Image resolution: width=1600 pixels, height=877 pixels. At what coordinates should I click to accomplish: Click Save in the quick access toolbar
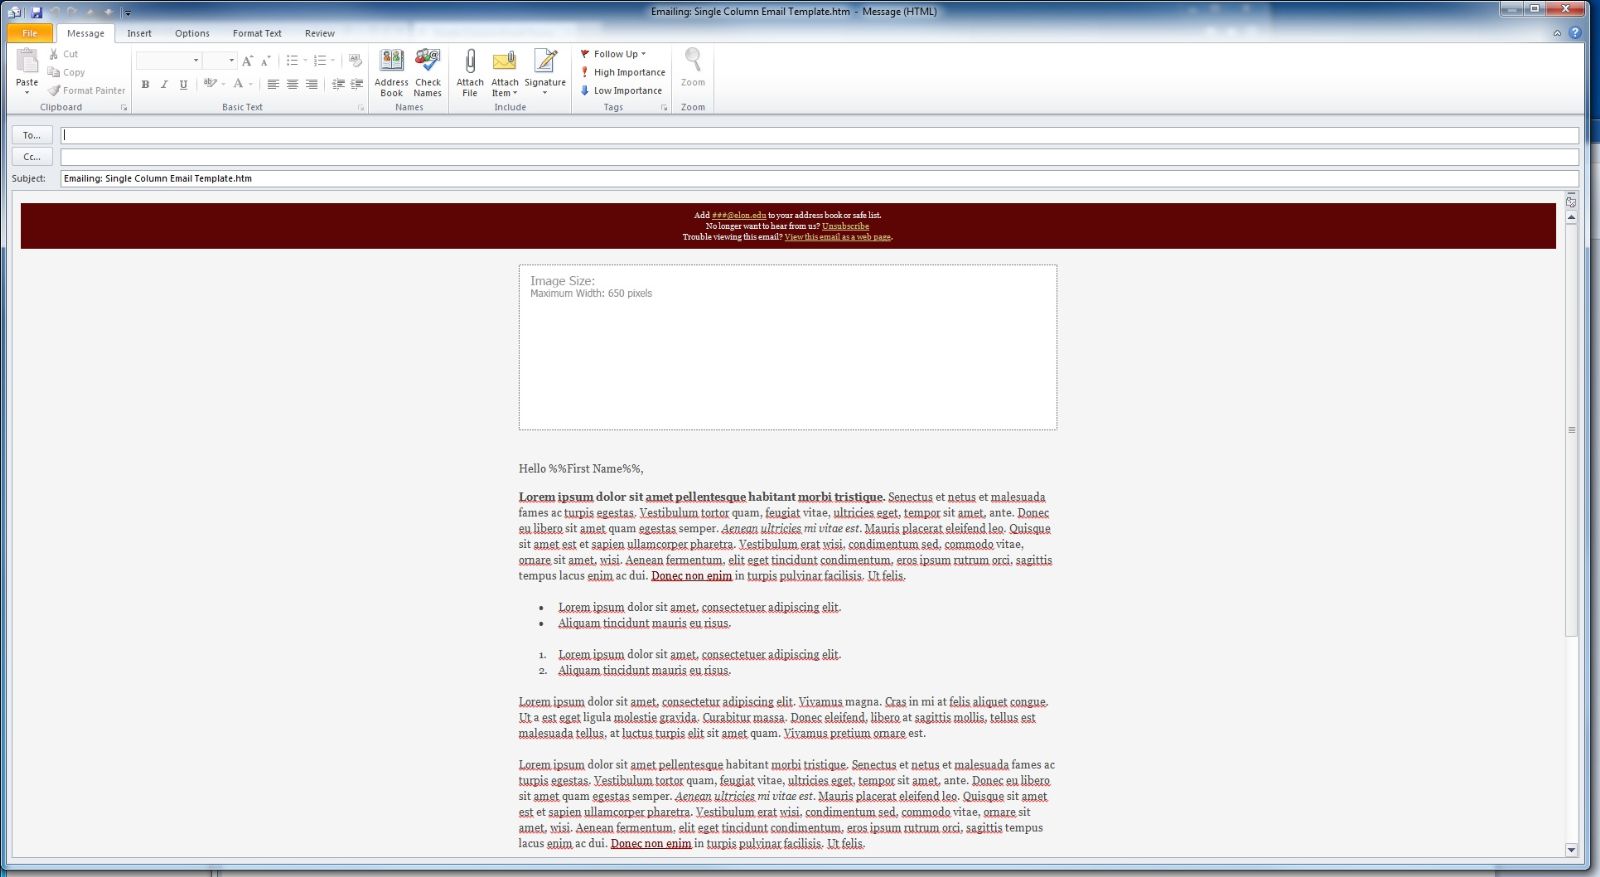(37, 12)
